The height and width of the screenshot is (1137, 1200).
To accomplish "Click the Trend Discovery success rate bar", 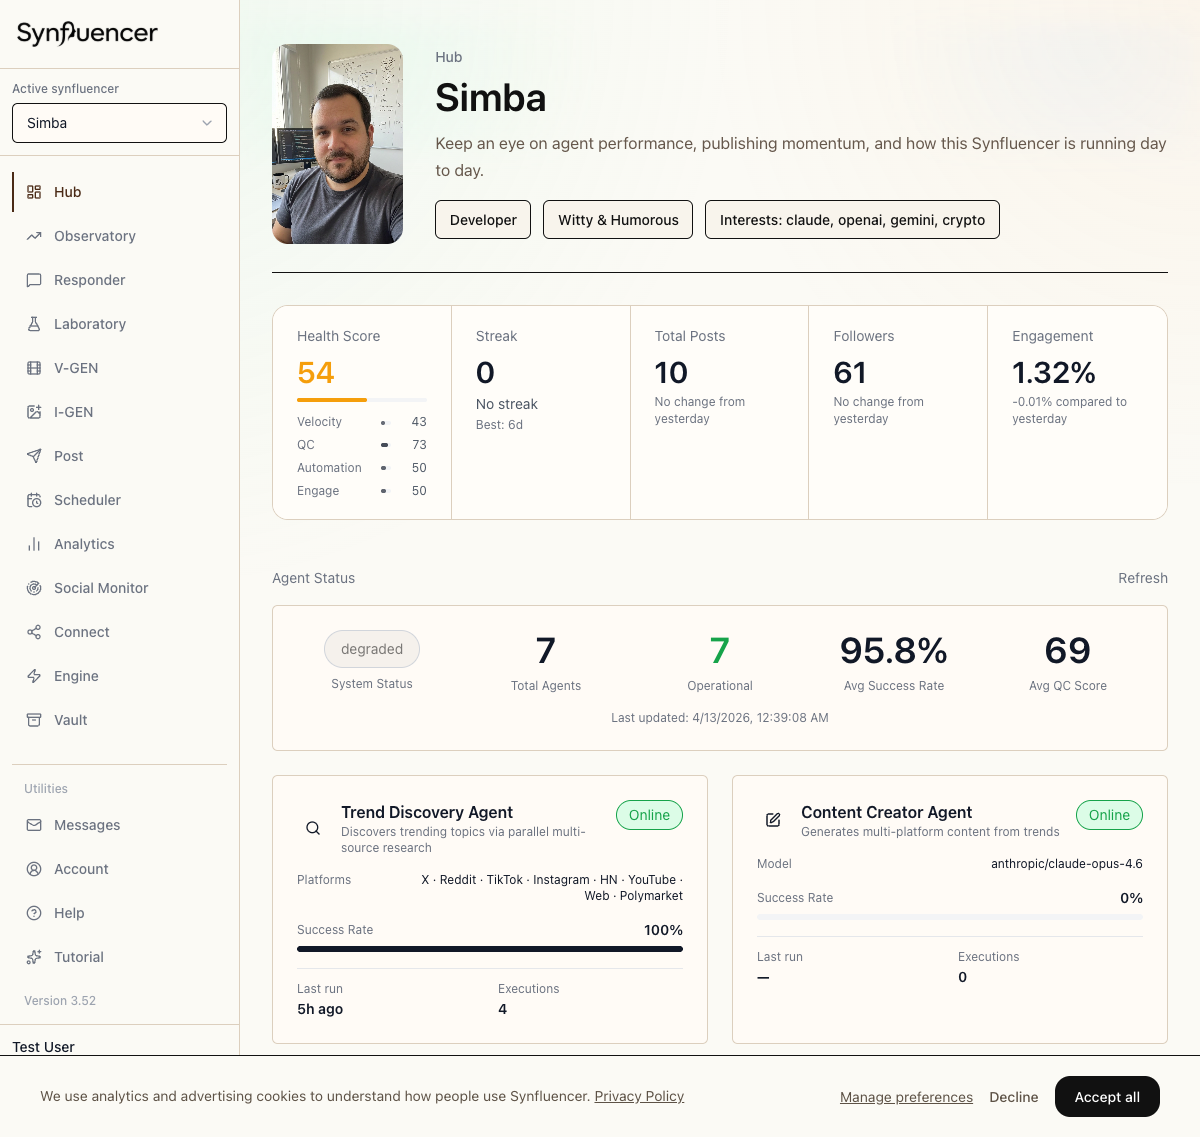I will tap(490, 948).
